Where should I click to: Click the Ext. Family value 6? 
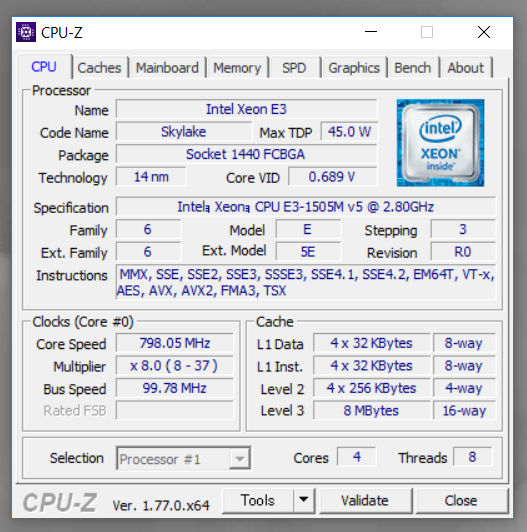pos(148,252)
